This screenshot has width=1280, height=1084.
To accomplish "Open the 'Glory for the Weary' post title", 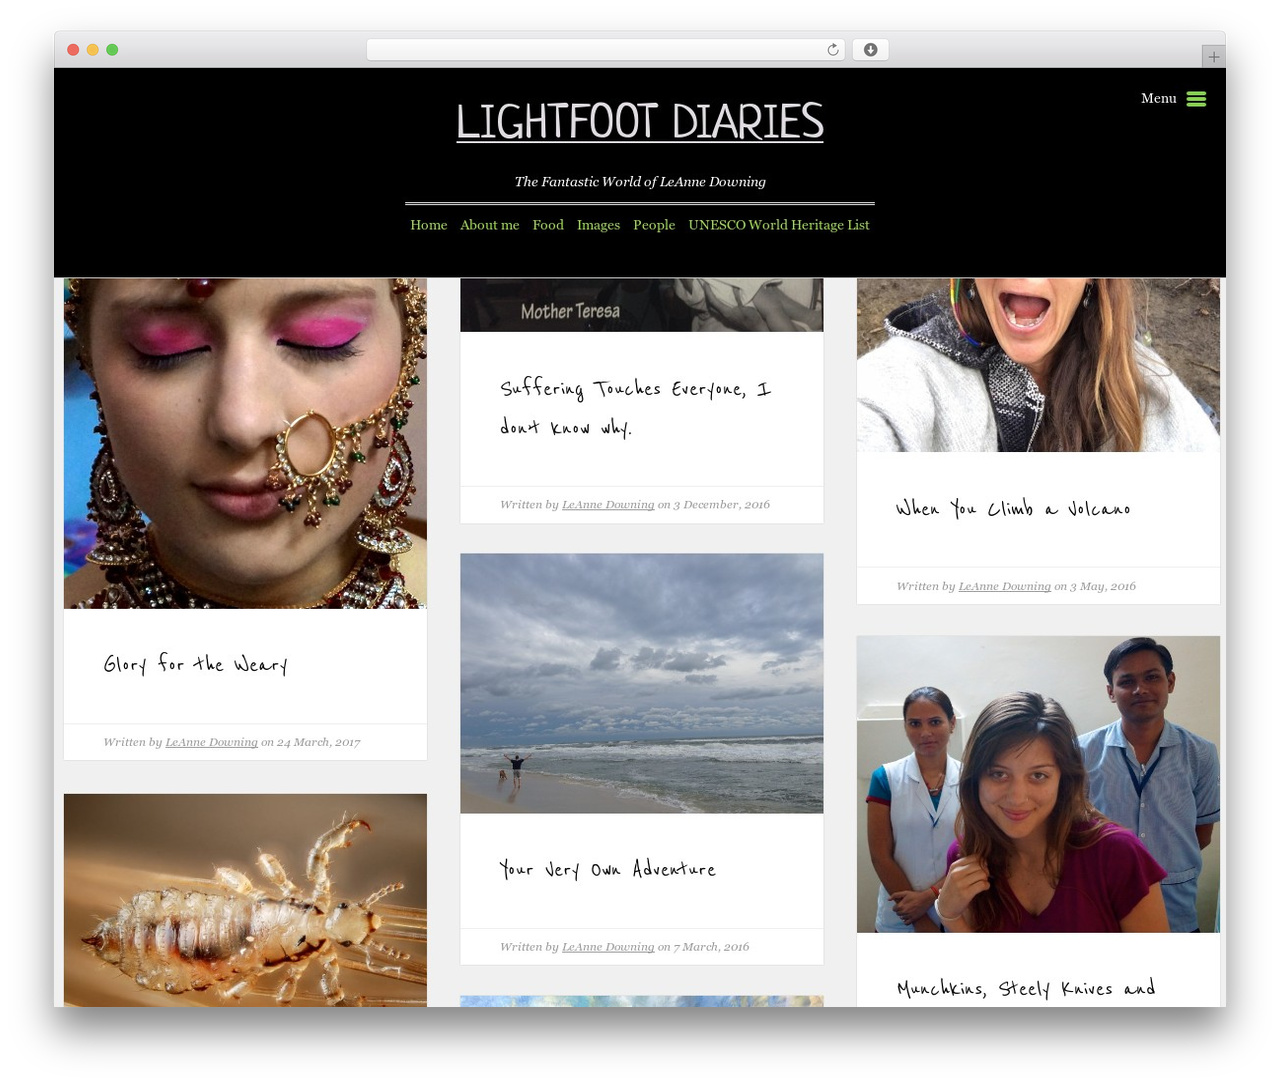I will [x=196, y=664].
